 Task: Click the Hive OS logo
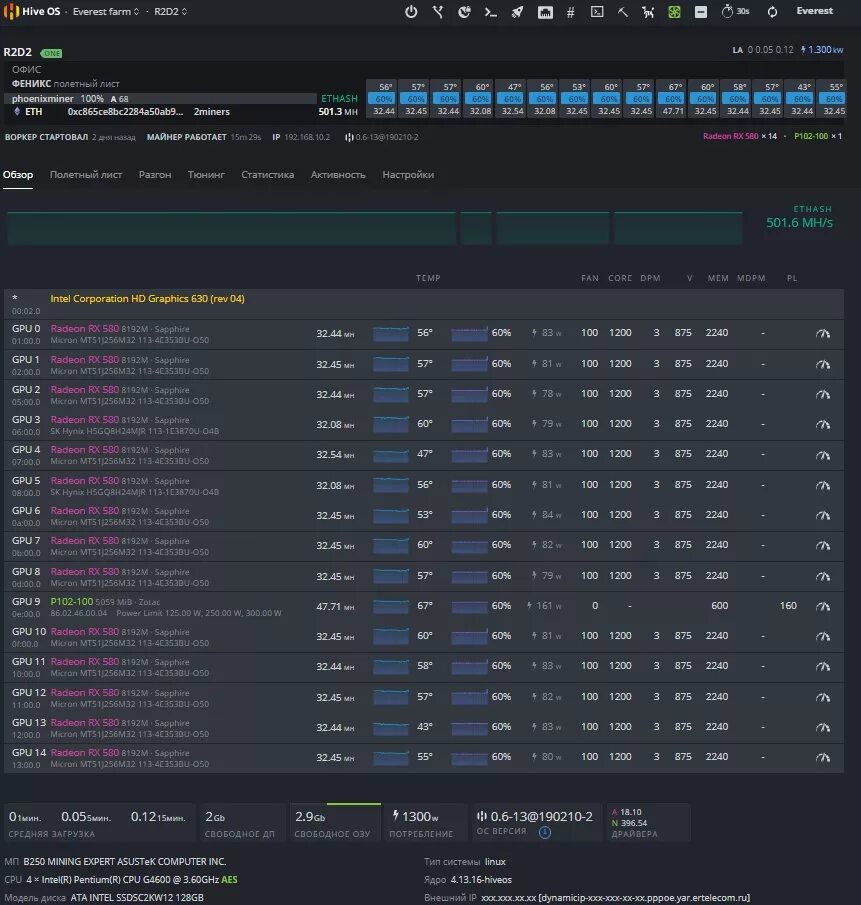click(x=32, y=11)
